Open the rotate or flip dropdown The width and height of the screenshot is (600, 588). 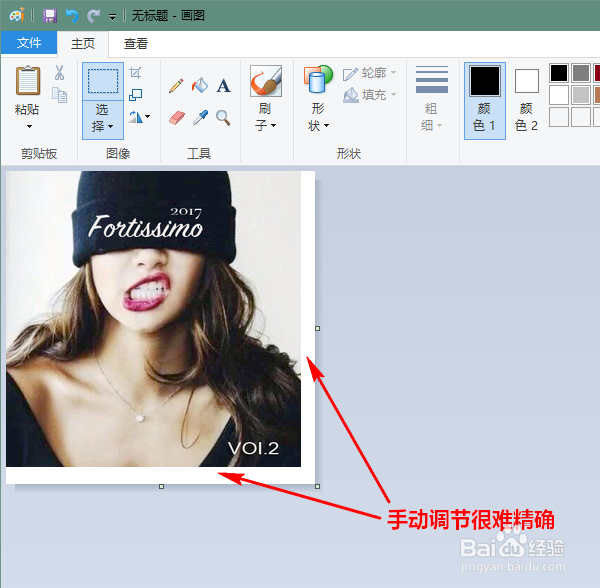point(139,117)
